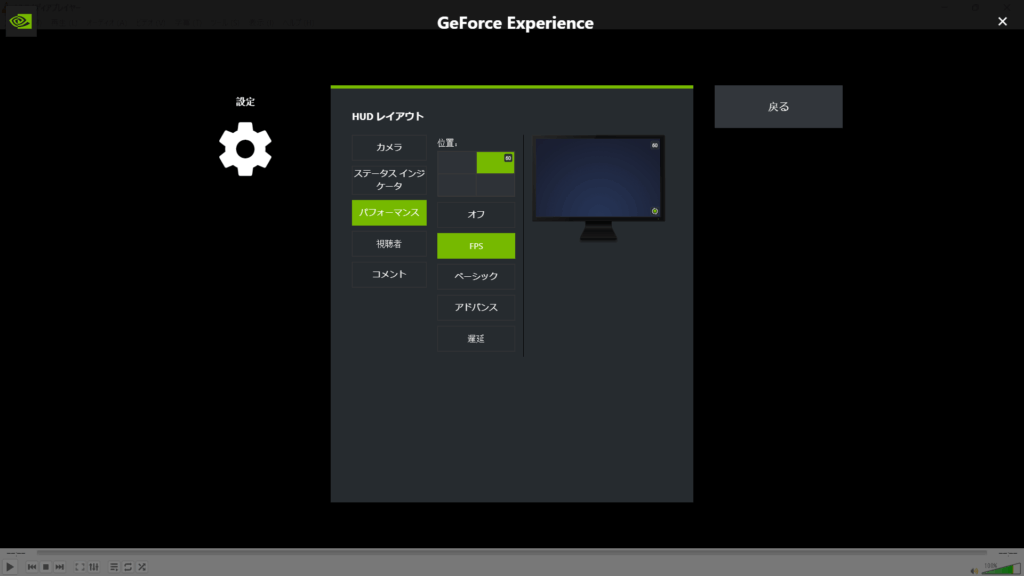Mute audio with VLC speaker icon
Image resolution: width=1024 pixels, height=576 pixels.
click(974, 570)
